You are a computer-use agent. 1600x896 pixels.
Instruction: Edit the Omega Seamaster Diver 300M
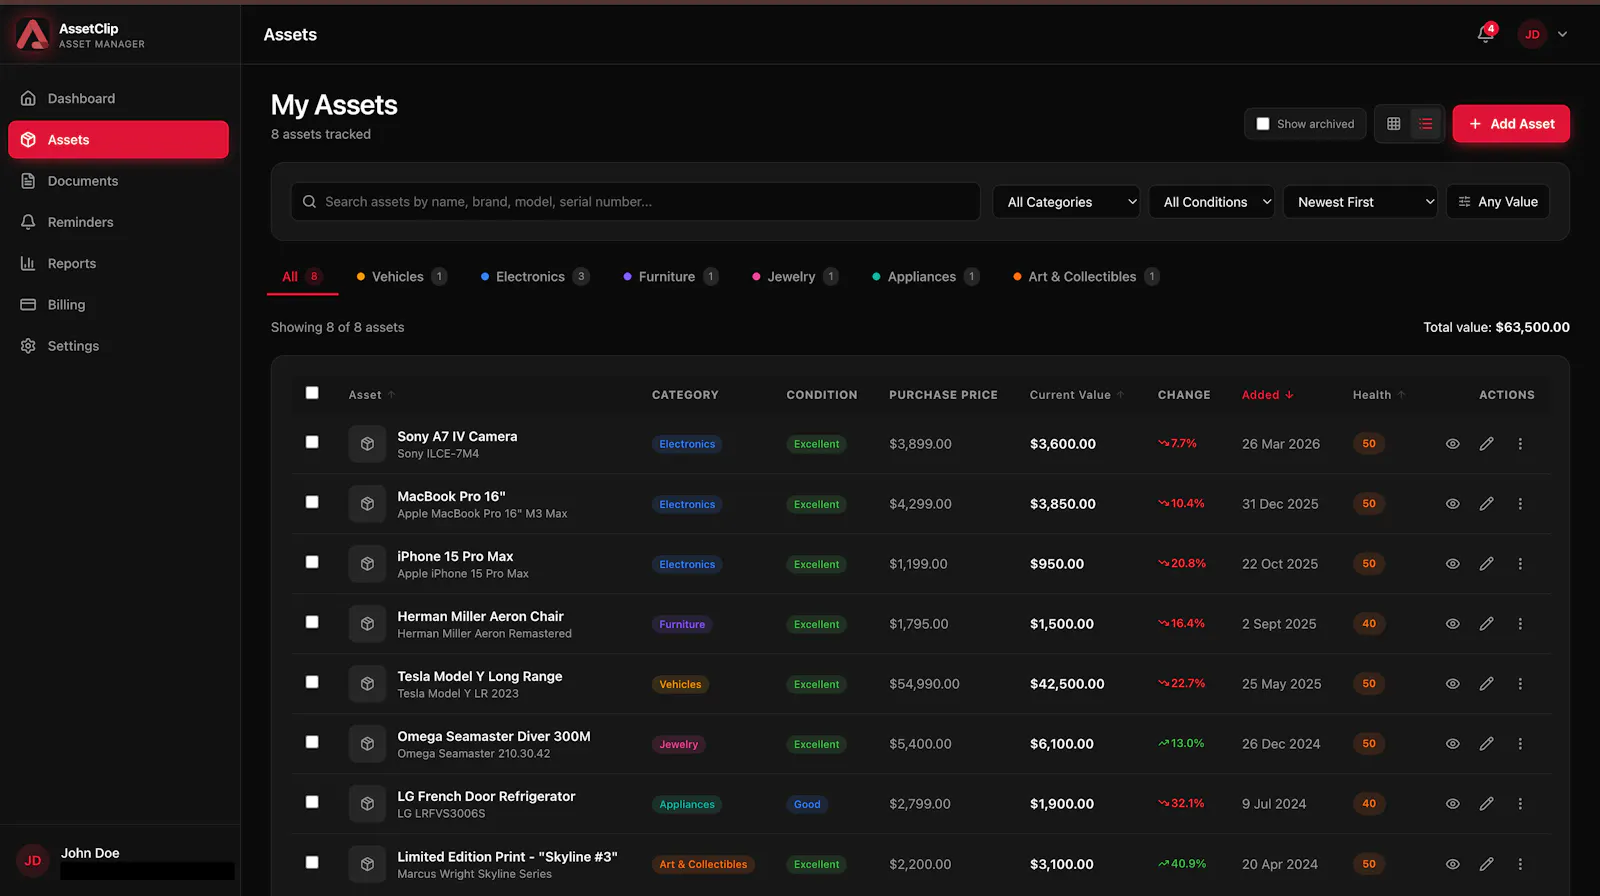(x=1487, y=744)
